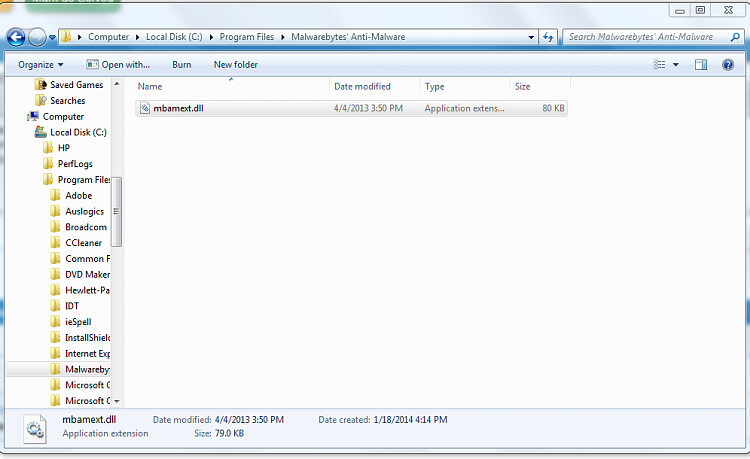Select Program Files in the breadcrumb
Image resolution: width=750 pixels, height=459 pixels.
coord(247,37)
